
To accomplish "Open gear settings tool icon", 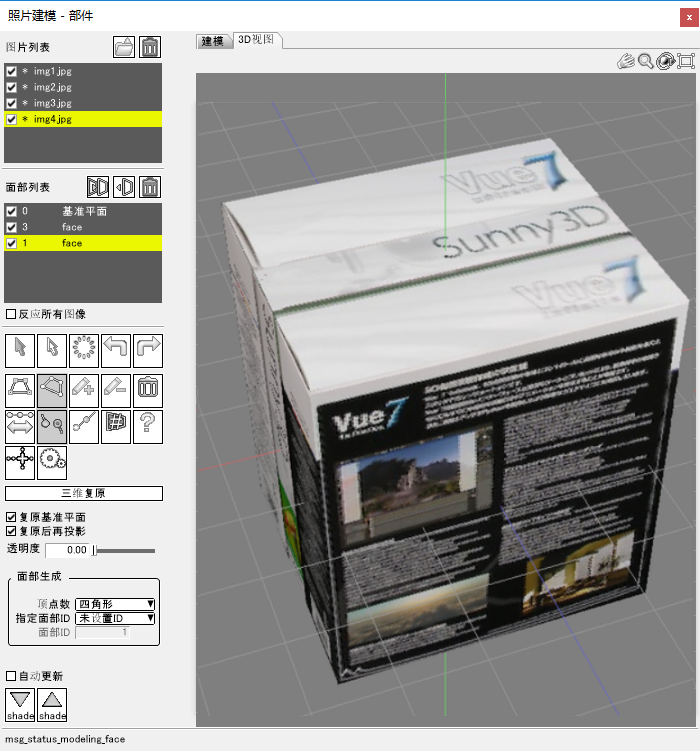I will (52, 462).
